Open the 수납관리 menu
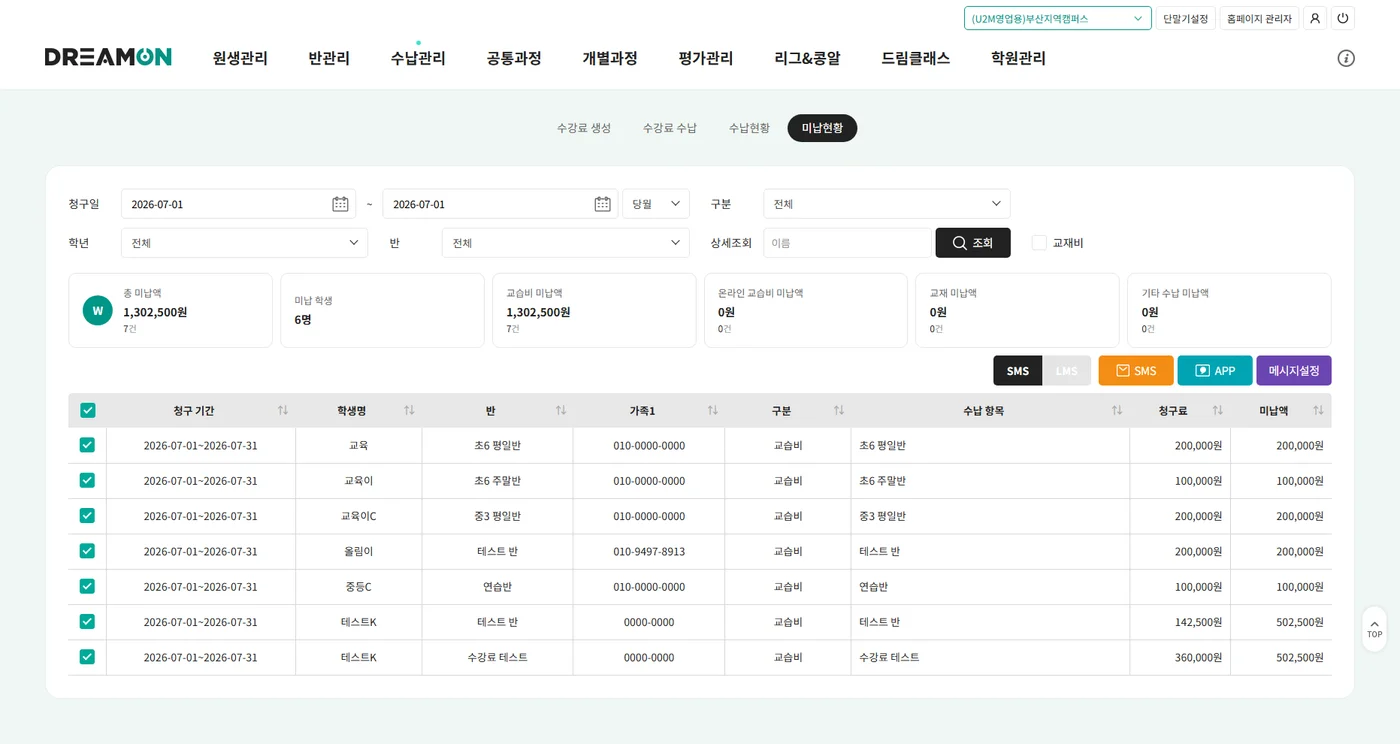1400x744 pixels. 418,58
